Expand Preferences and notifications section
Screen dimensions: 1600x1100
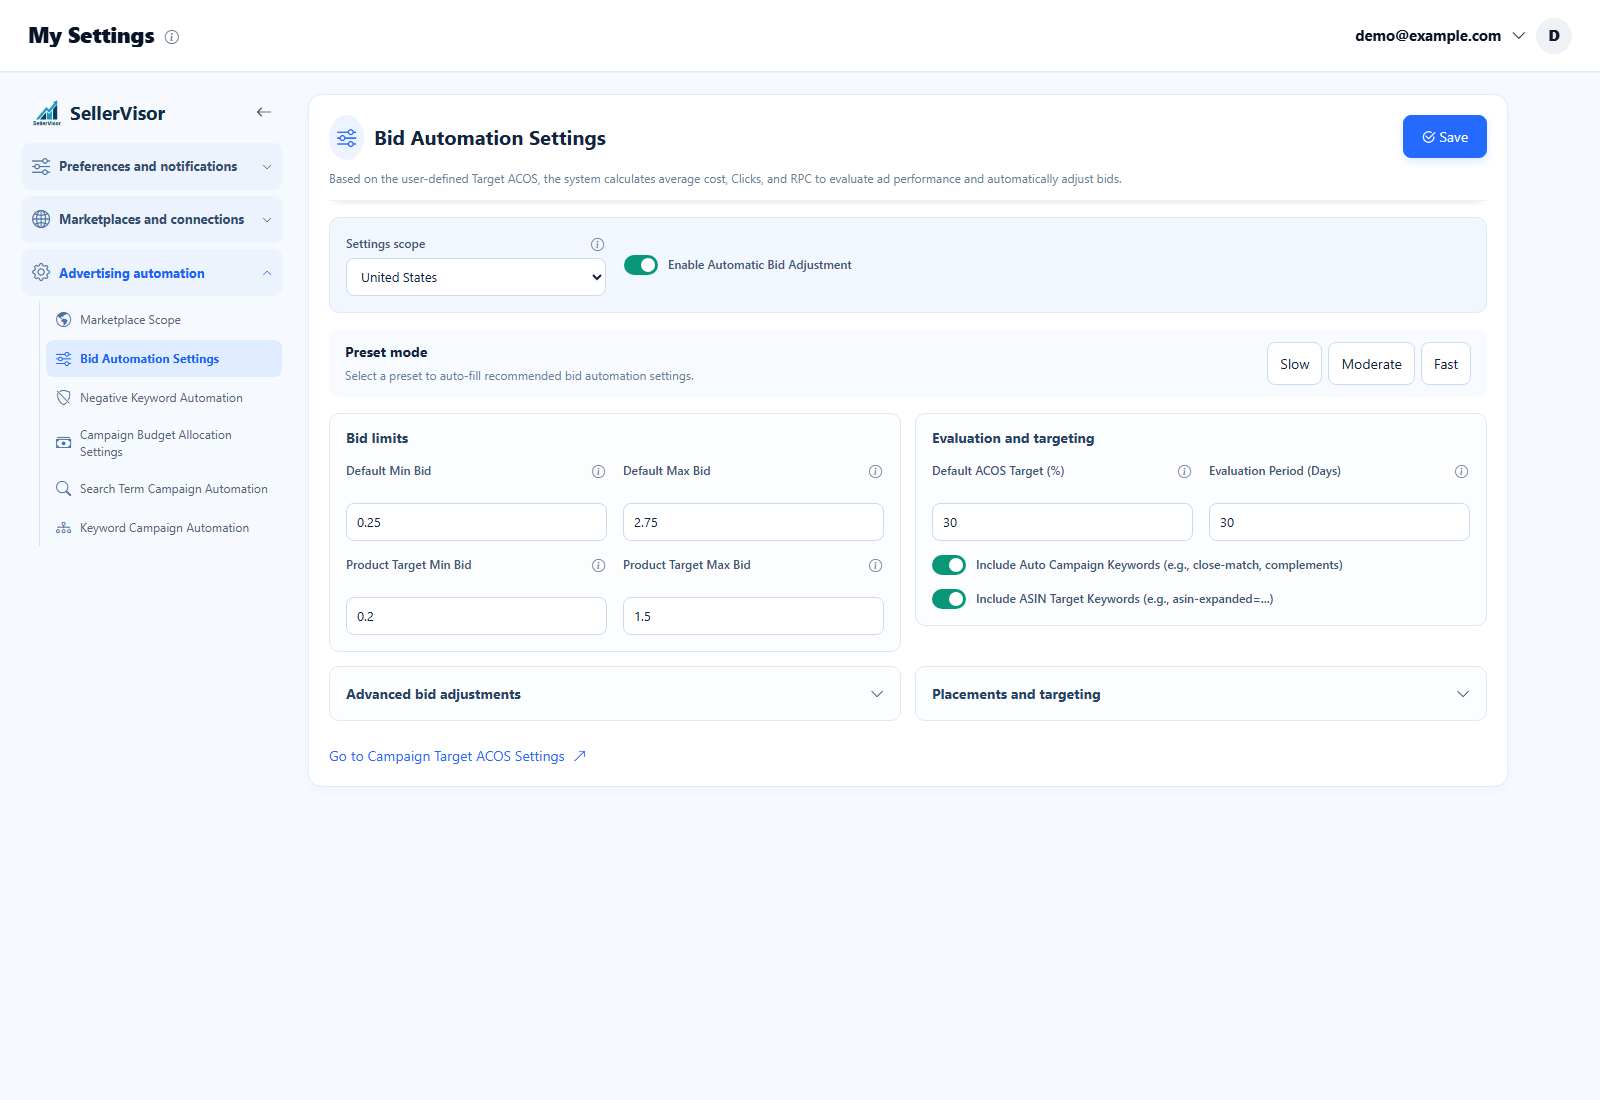coord(152,167)
